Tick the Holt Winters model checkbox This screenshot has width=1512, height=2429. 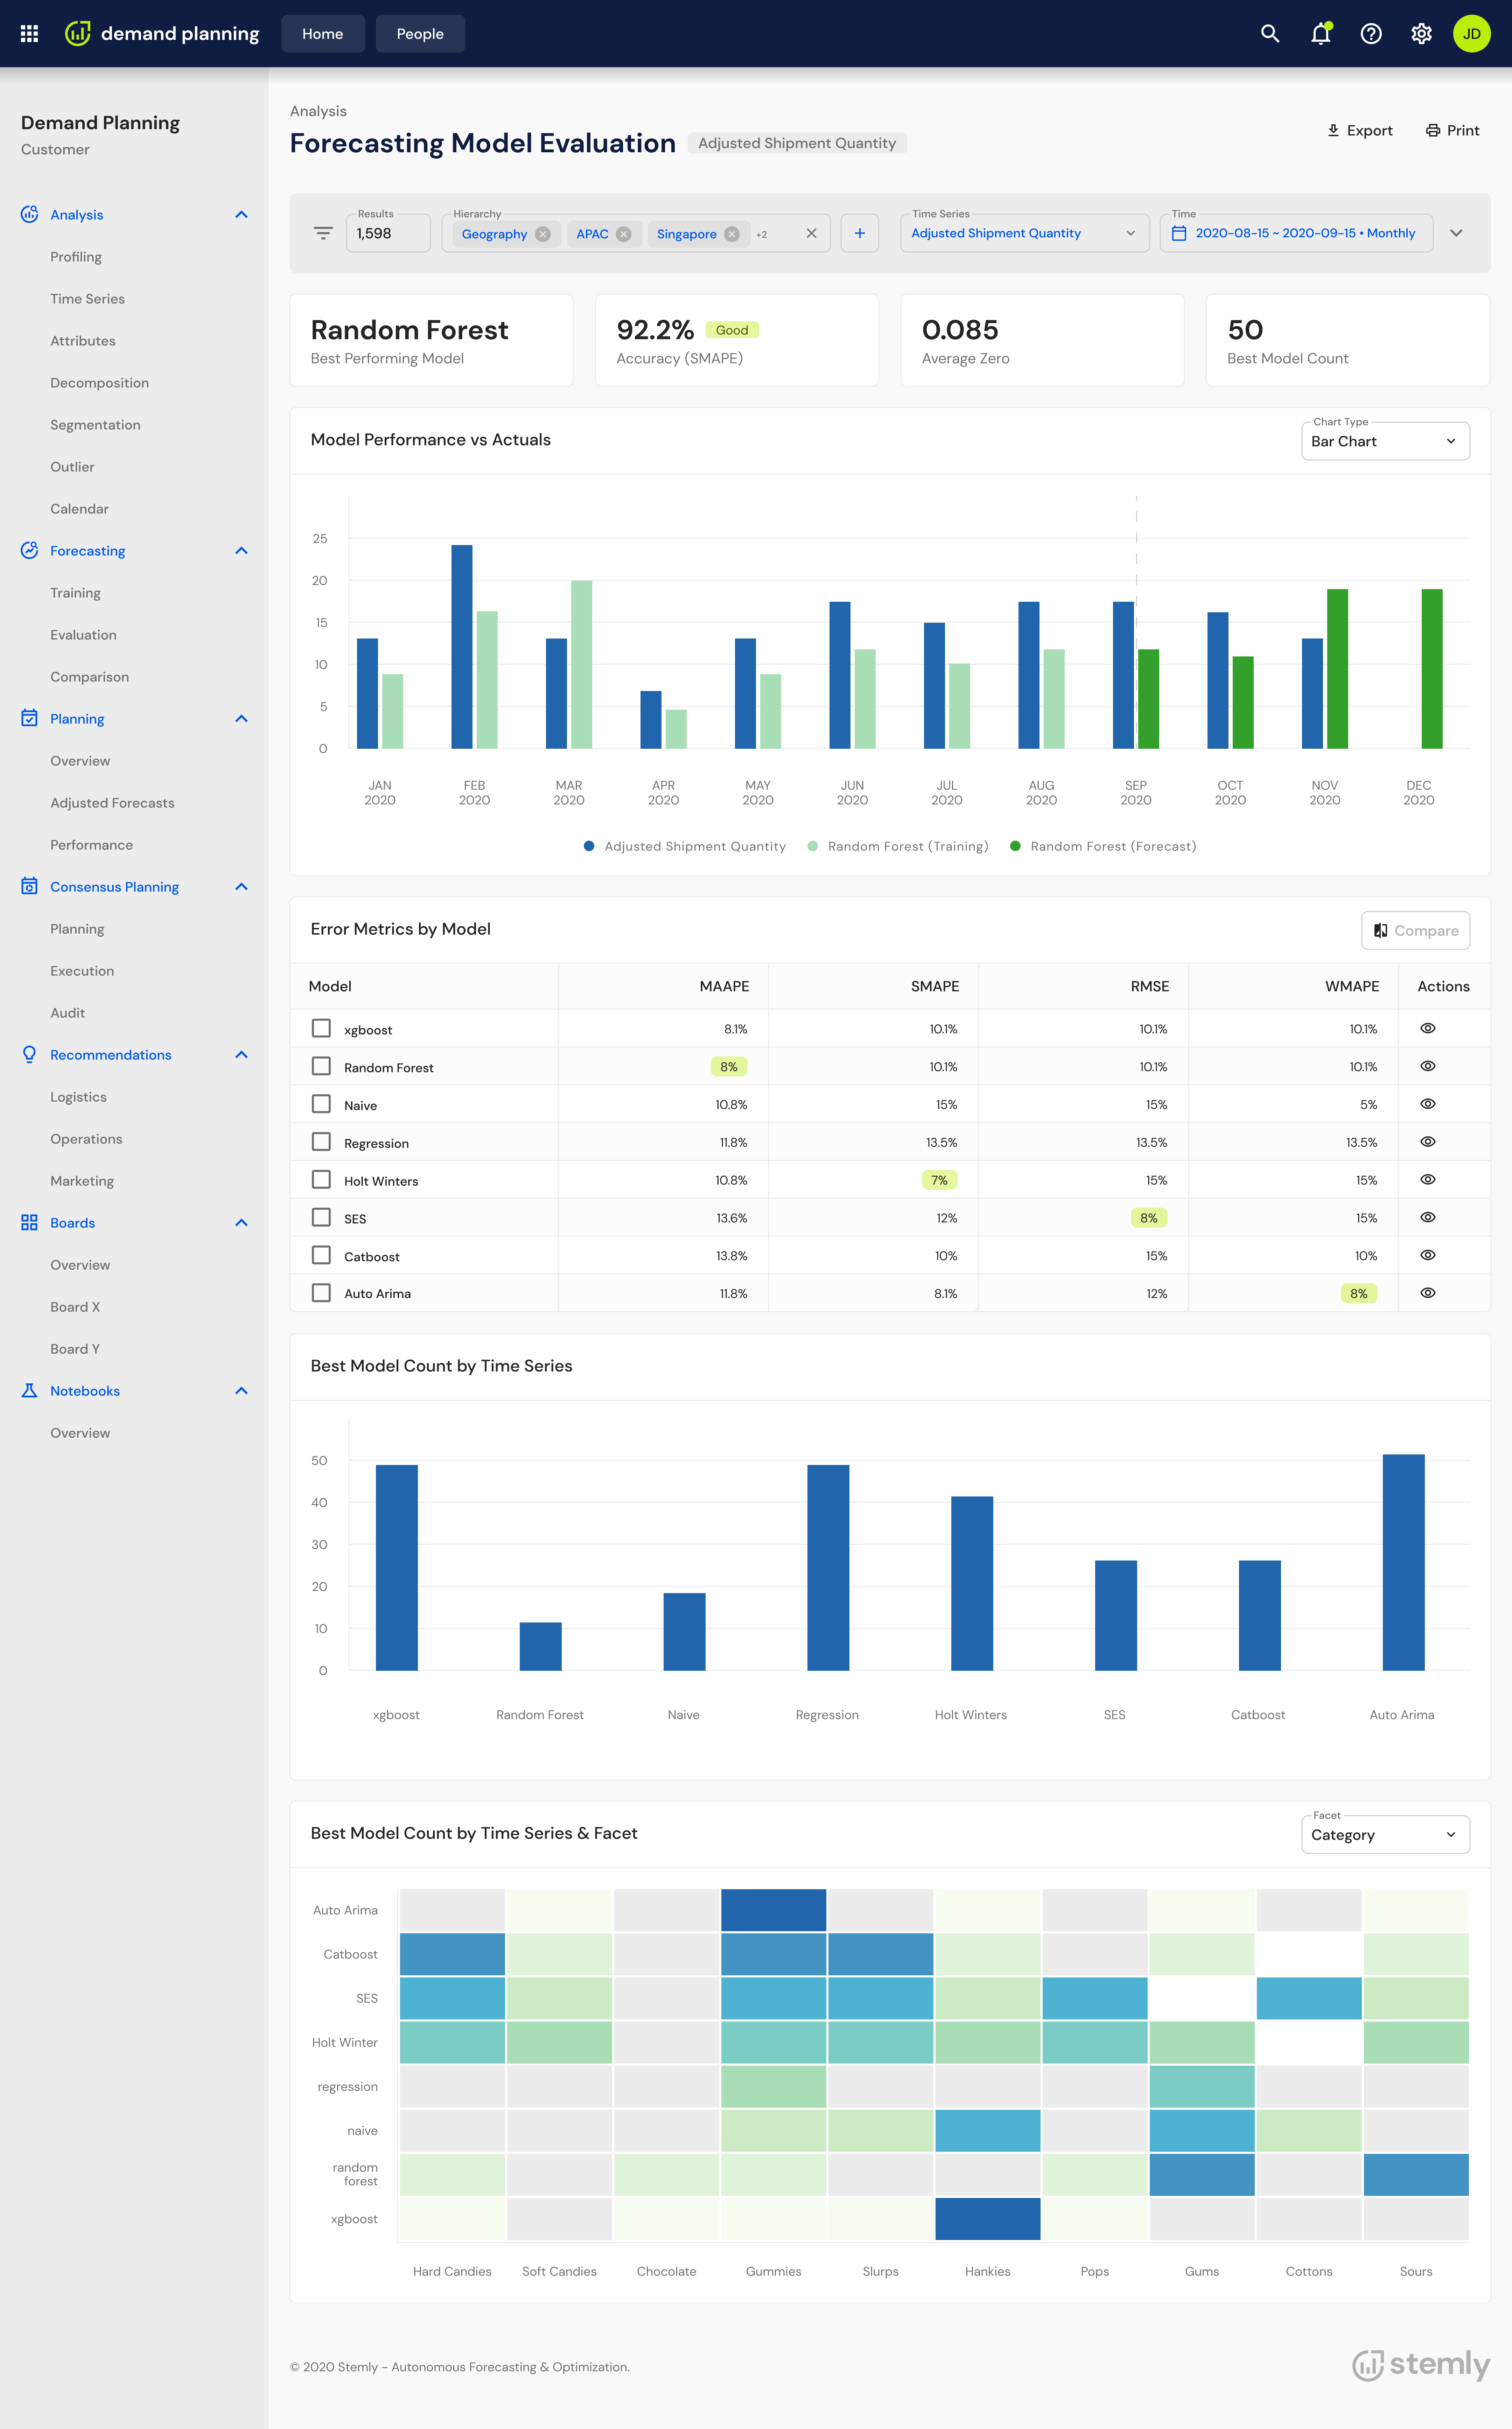tap(321, 1179)
